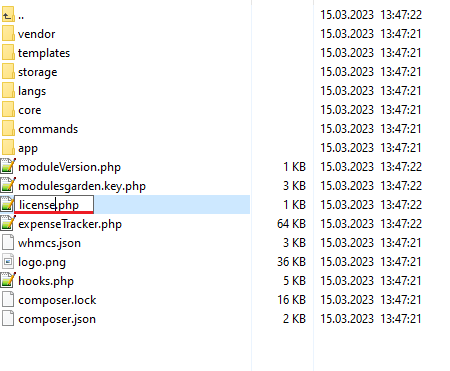The image size is (450, 371).
Task: Click the 3 KB size of whmcs.json
Action: click(295, 243)
